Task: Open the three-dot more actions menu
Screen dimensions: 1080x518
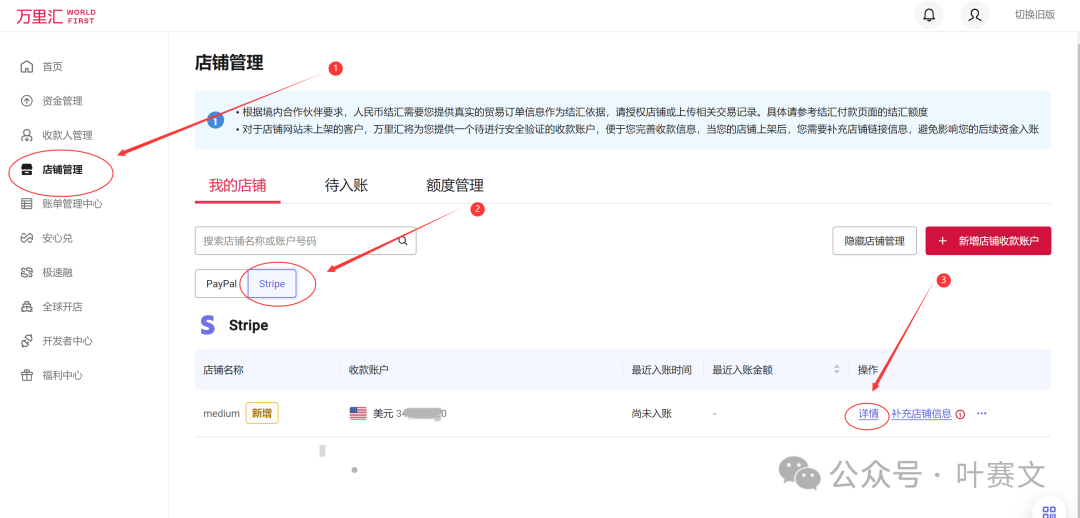Action: coord(981,414)
